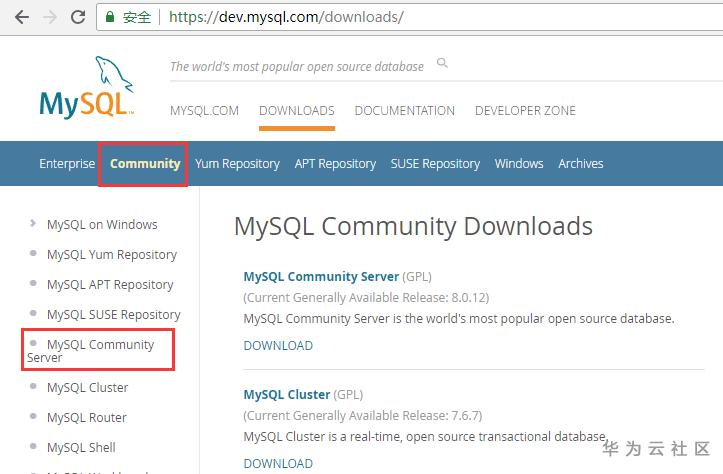Select Community in the blue menu
Image resolution: width=723 pixels, height=474 pixels.
[145, 163]
